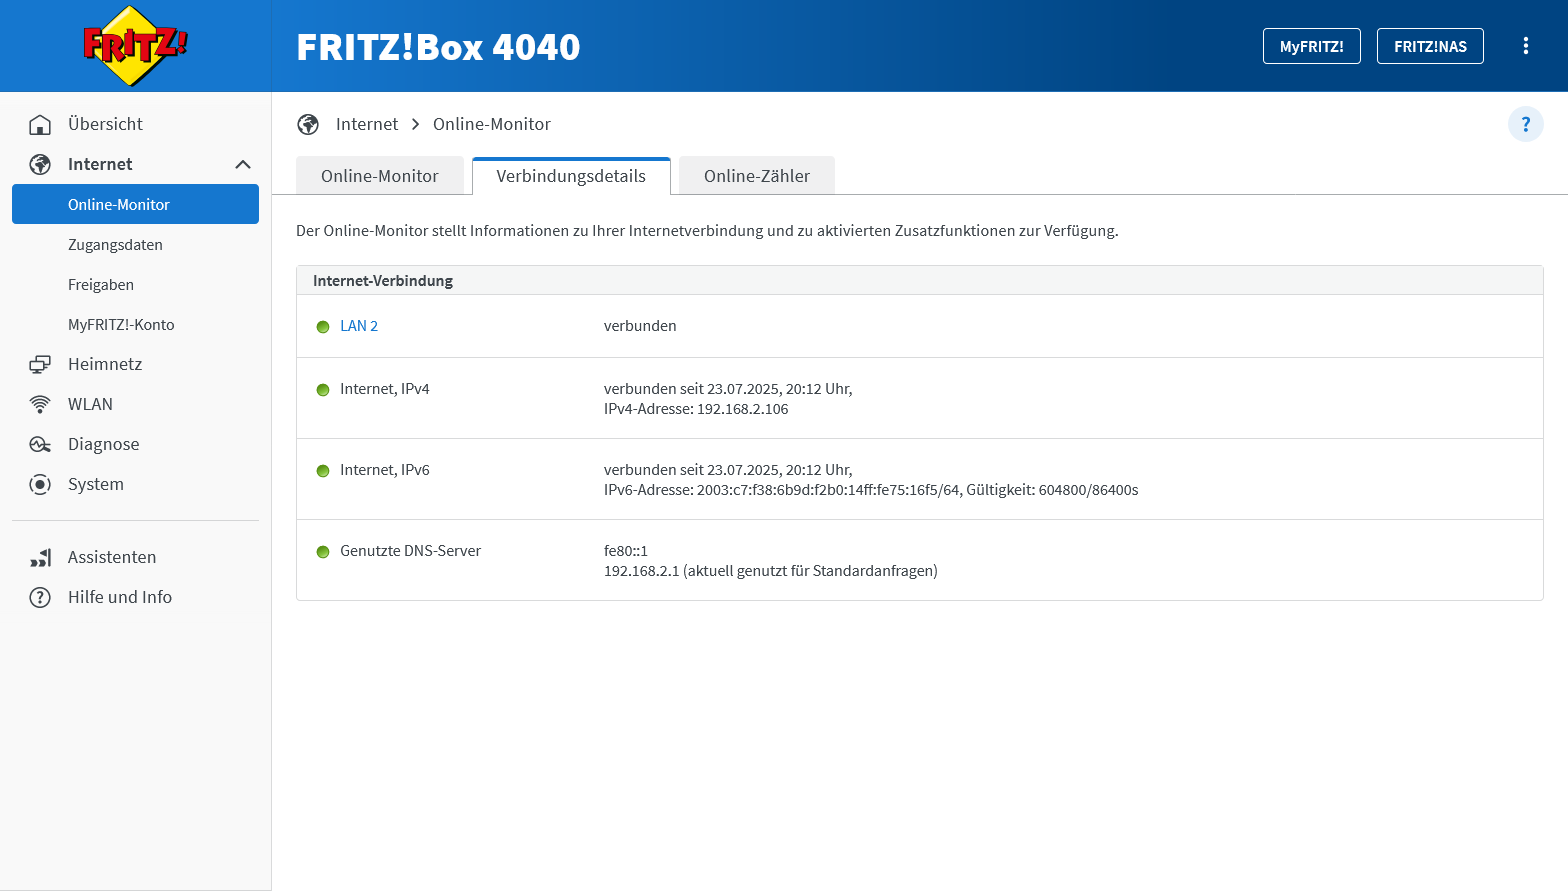This screenshot has height=891, width=1568.
Task: Click the help question mark button
Action: 1526,124
